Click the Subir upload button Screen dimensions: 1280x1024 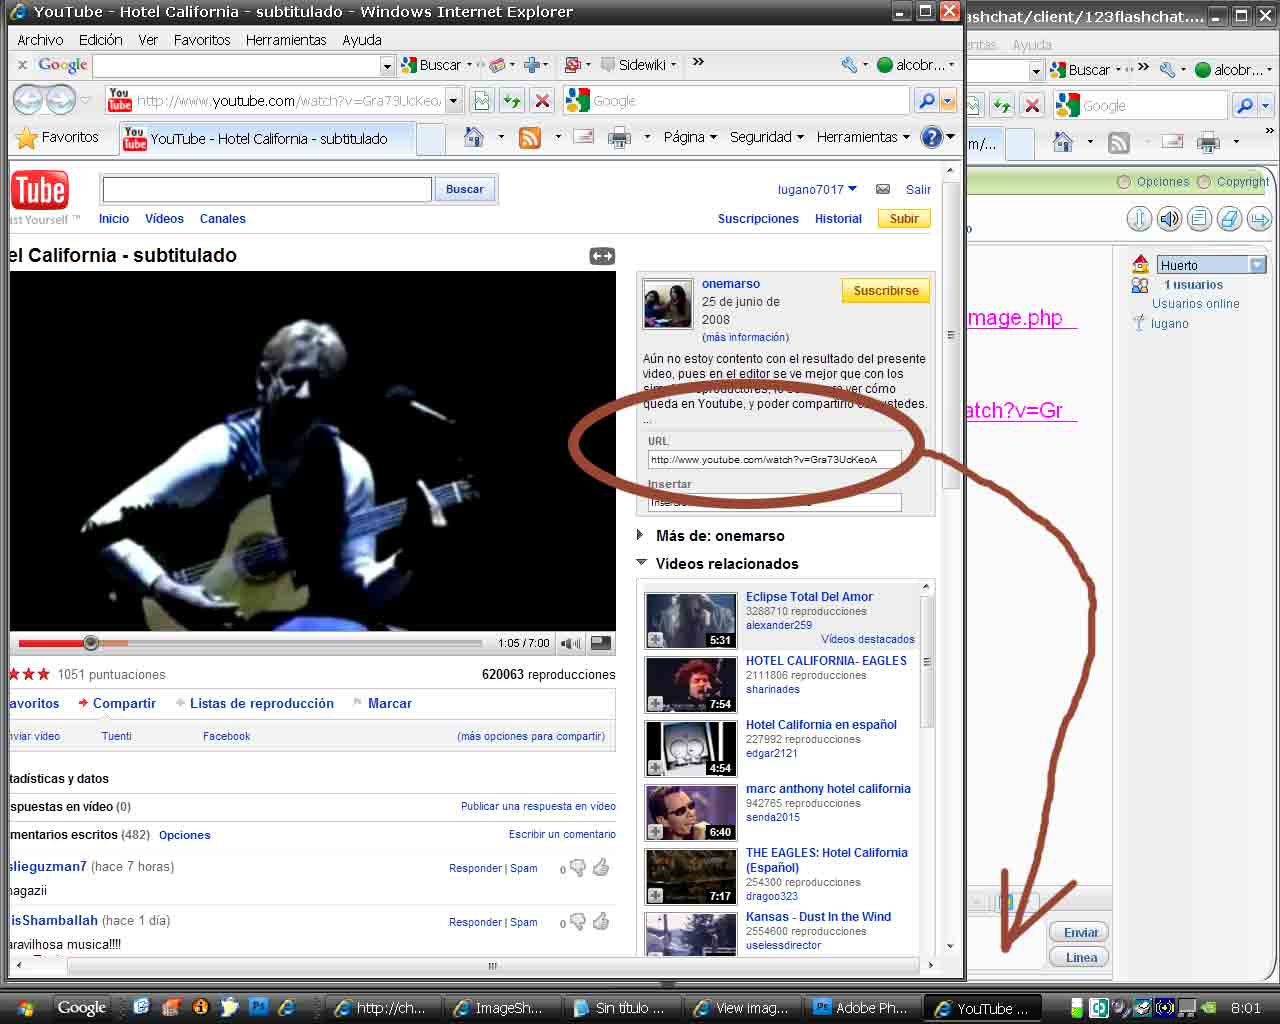tap(904, 218)
